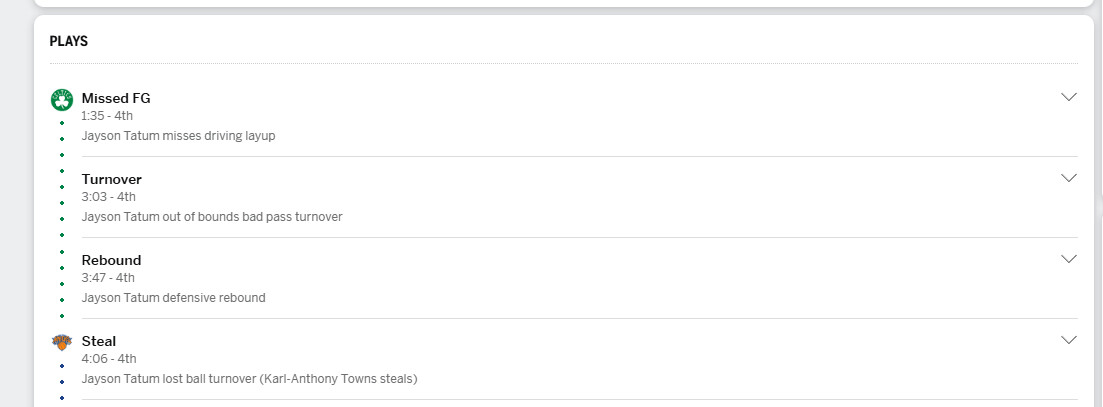Viewport: 1103px width, 407px height.
Task: Click the PLAYS section header
Action: tap(69, 41)
